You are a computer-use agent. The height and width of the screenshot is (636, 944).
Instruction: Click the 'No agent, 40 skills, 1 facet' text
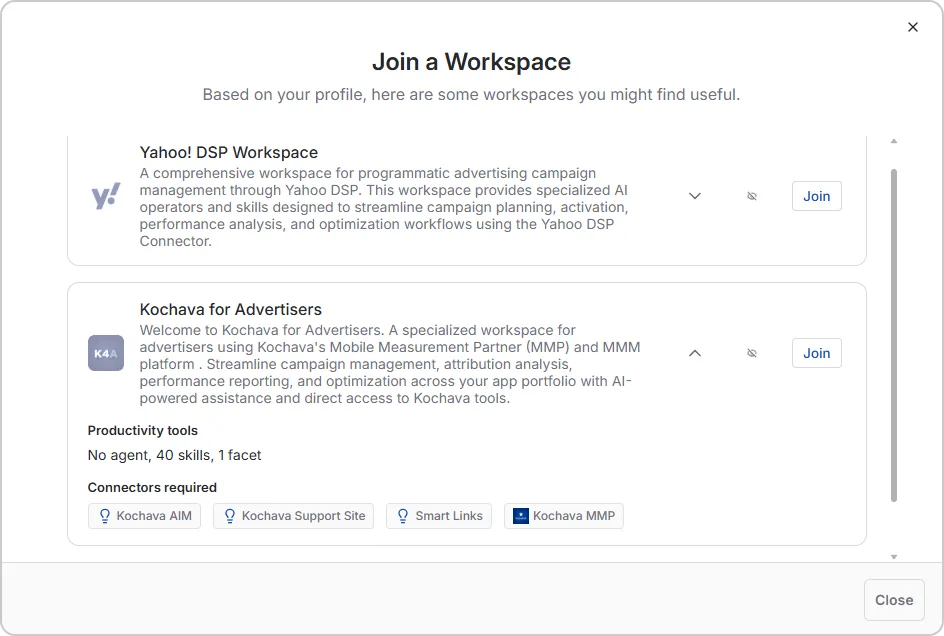tap(175, 455)
